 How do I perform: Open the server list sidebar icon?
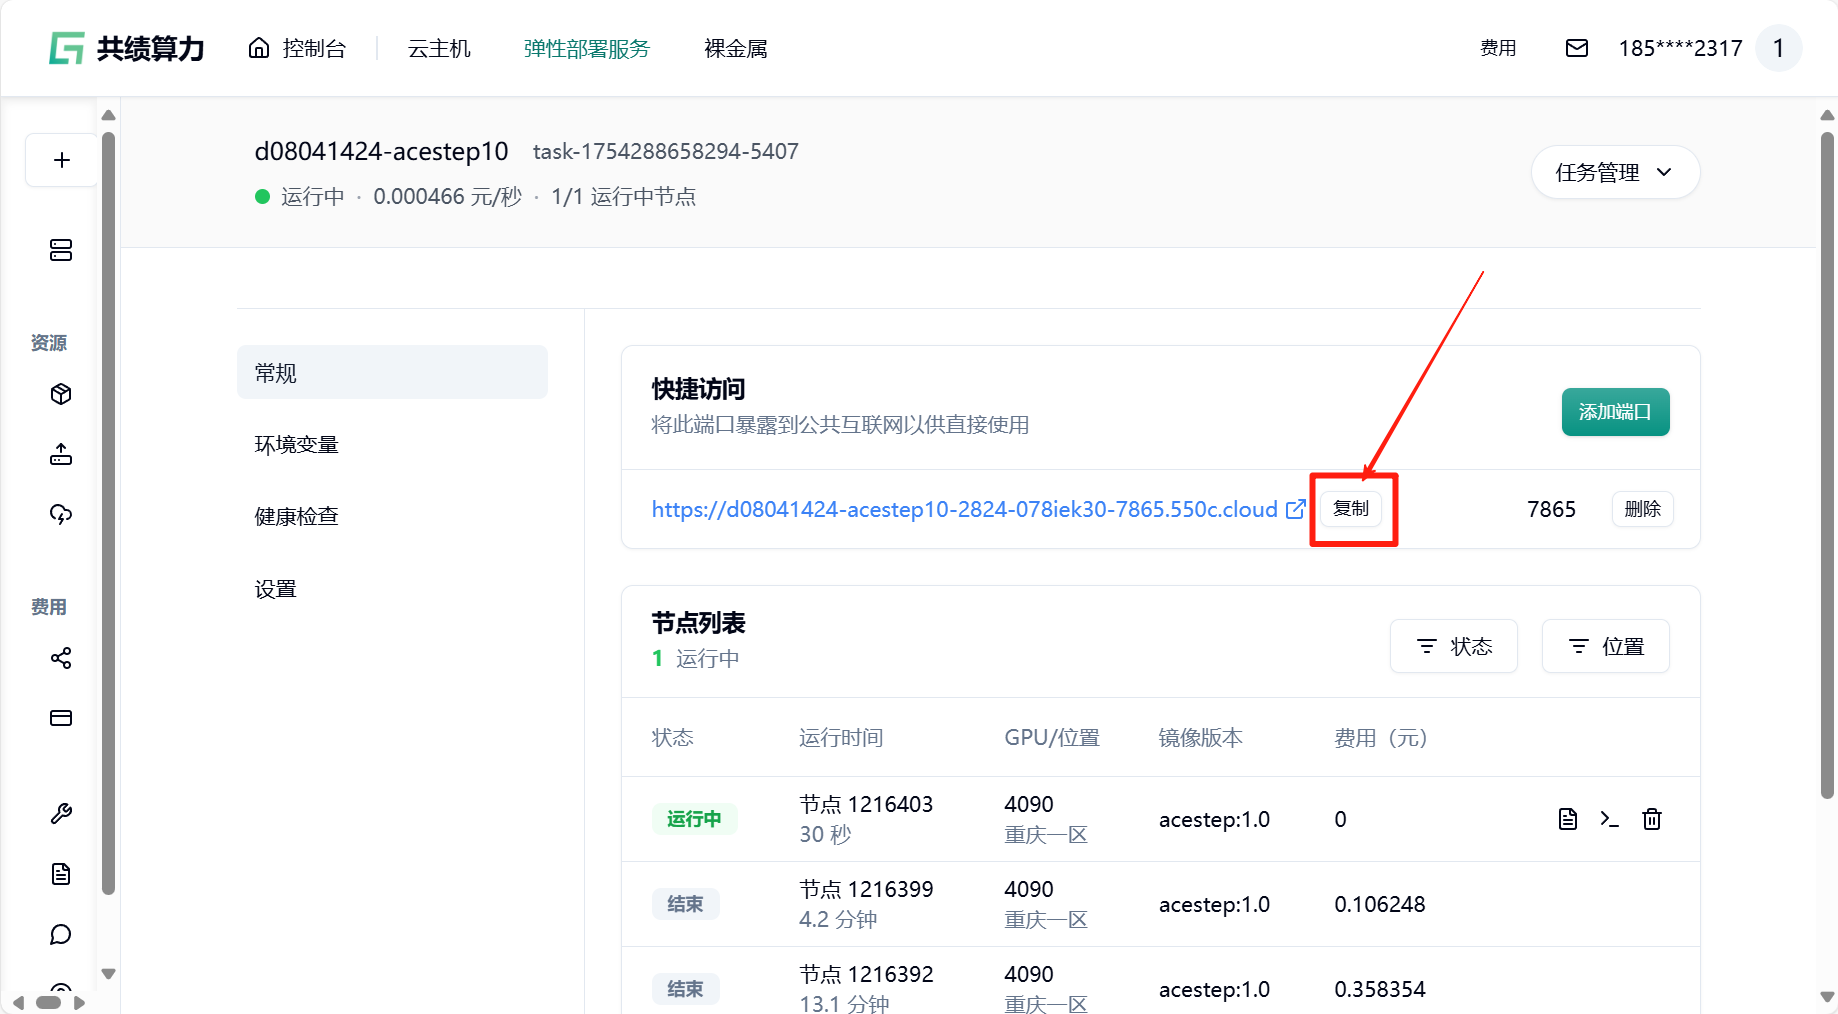61,250
